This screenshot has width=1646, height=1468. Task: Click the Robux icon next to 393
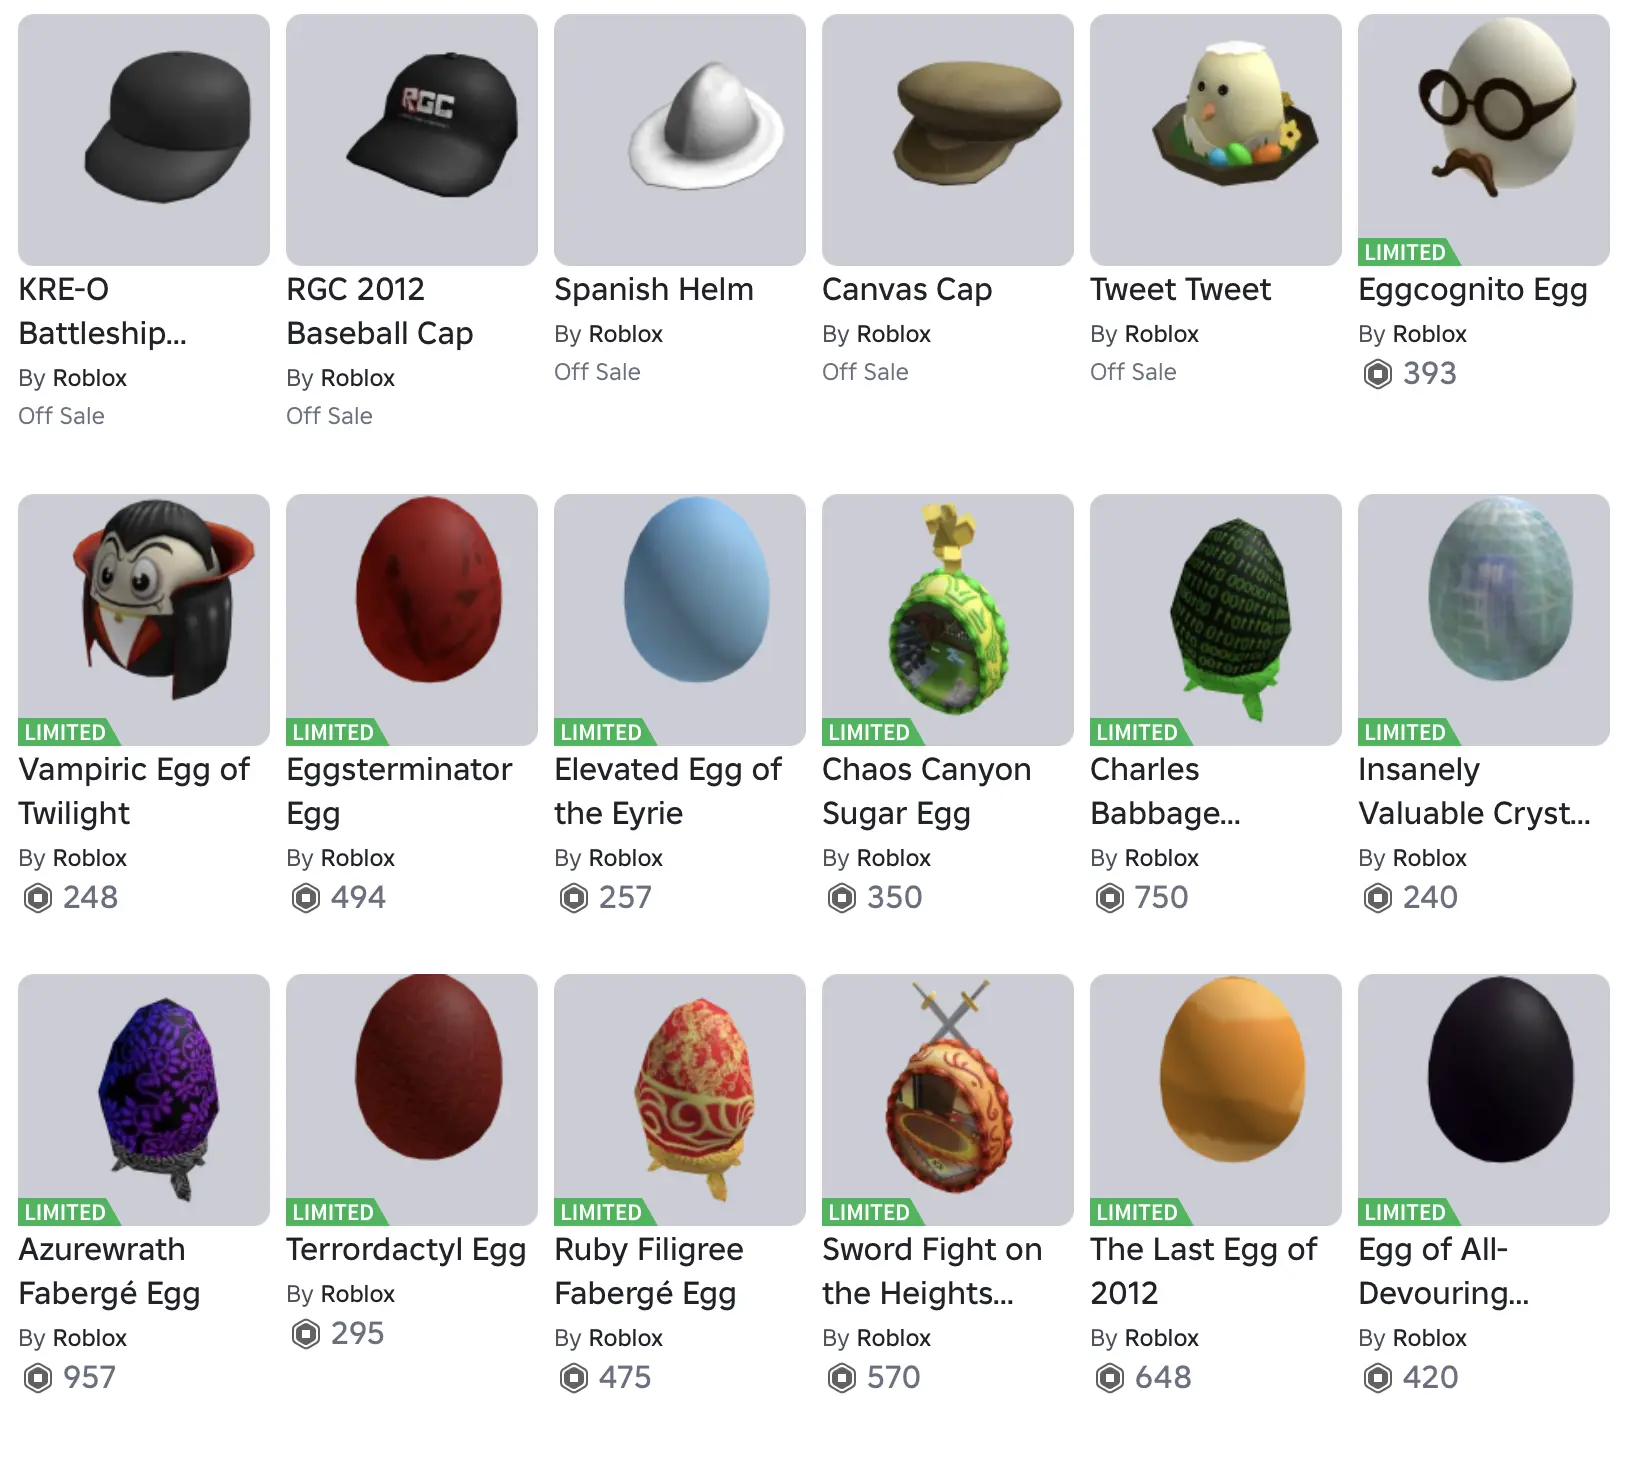pos(1378,374)
